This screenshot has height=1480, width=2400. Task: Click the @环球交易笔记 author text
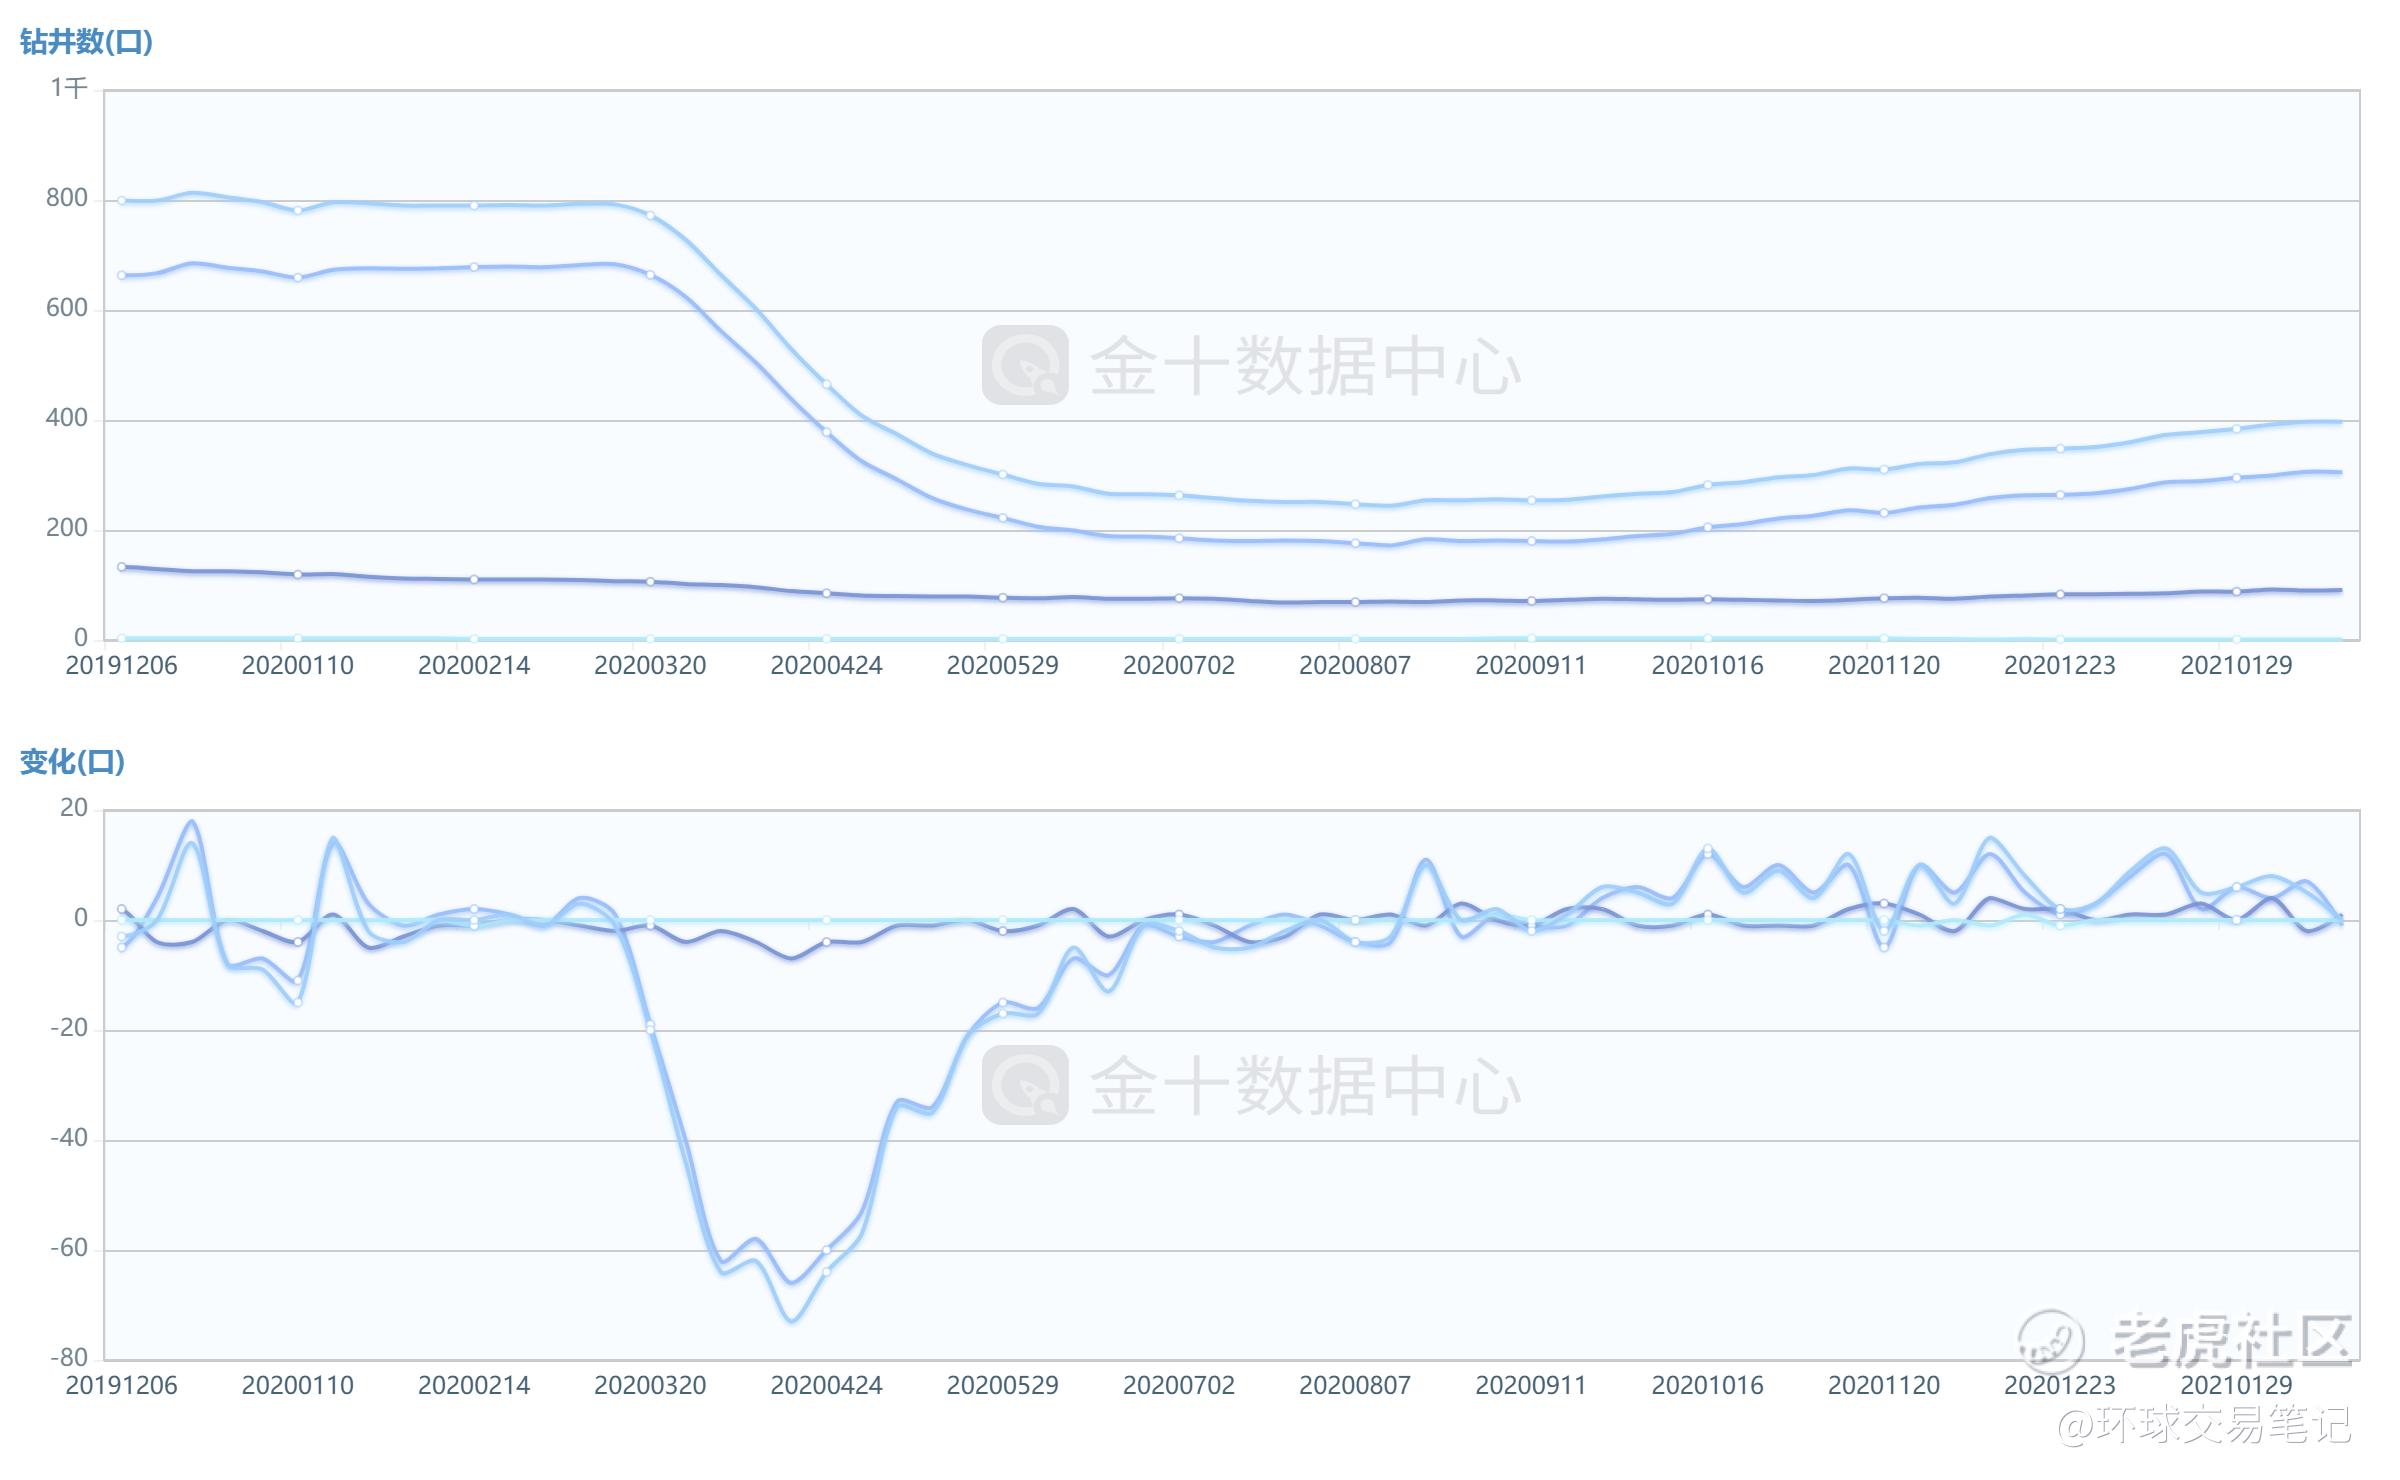2203,1425
